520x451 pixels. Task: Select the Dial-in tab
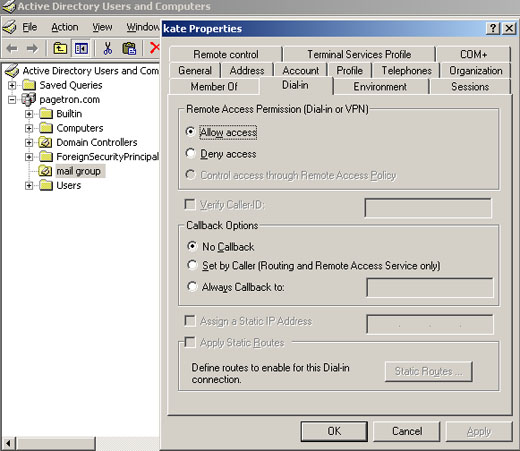pyautogui.click(x=295, y=85)
